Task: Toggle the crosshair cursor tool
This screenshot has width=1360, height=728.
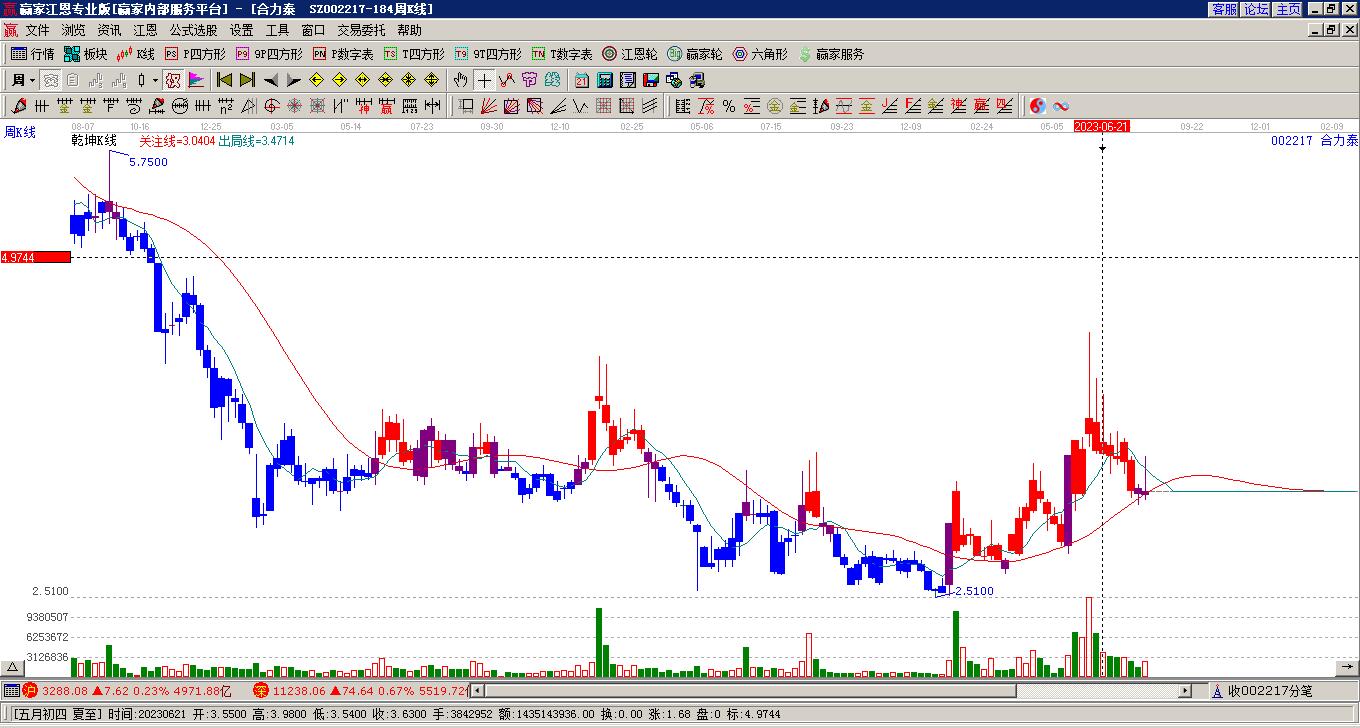Action: [484, 80]
